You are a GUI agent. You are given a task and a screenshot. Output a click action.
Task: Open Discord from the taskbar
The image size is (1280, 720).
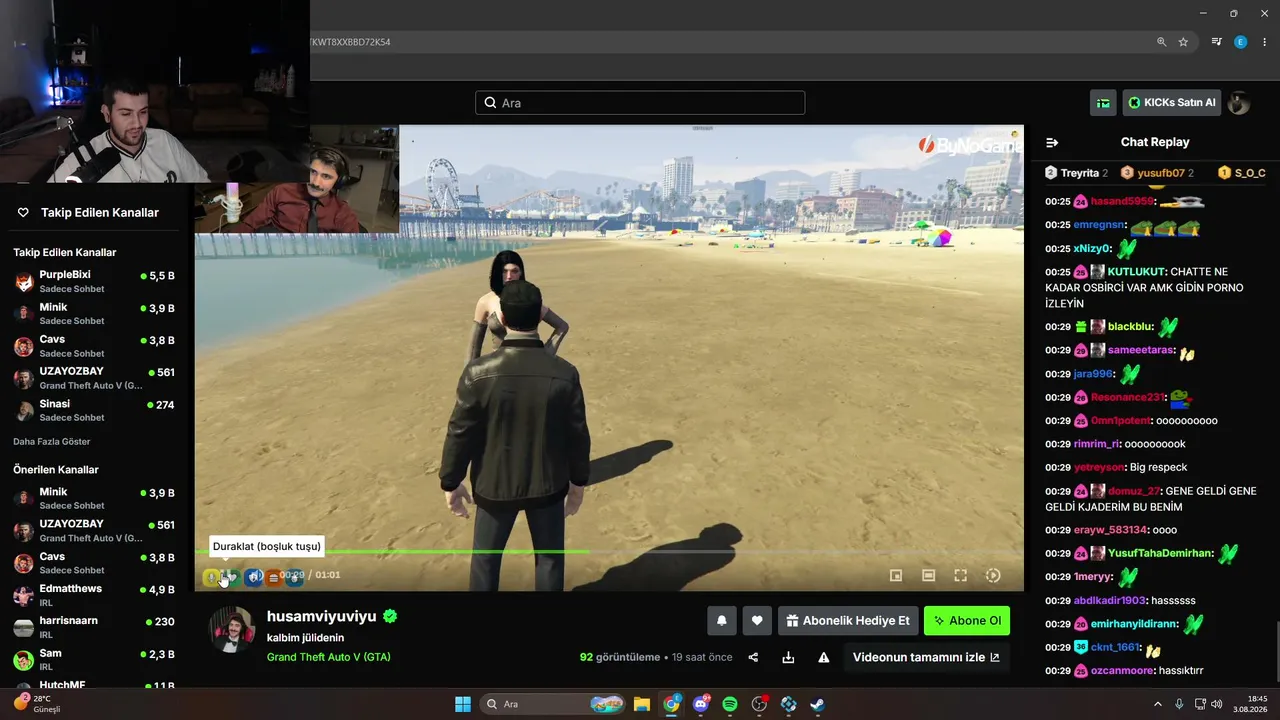coord(701,704)
